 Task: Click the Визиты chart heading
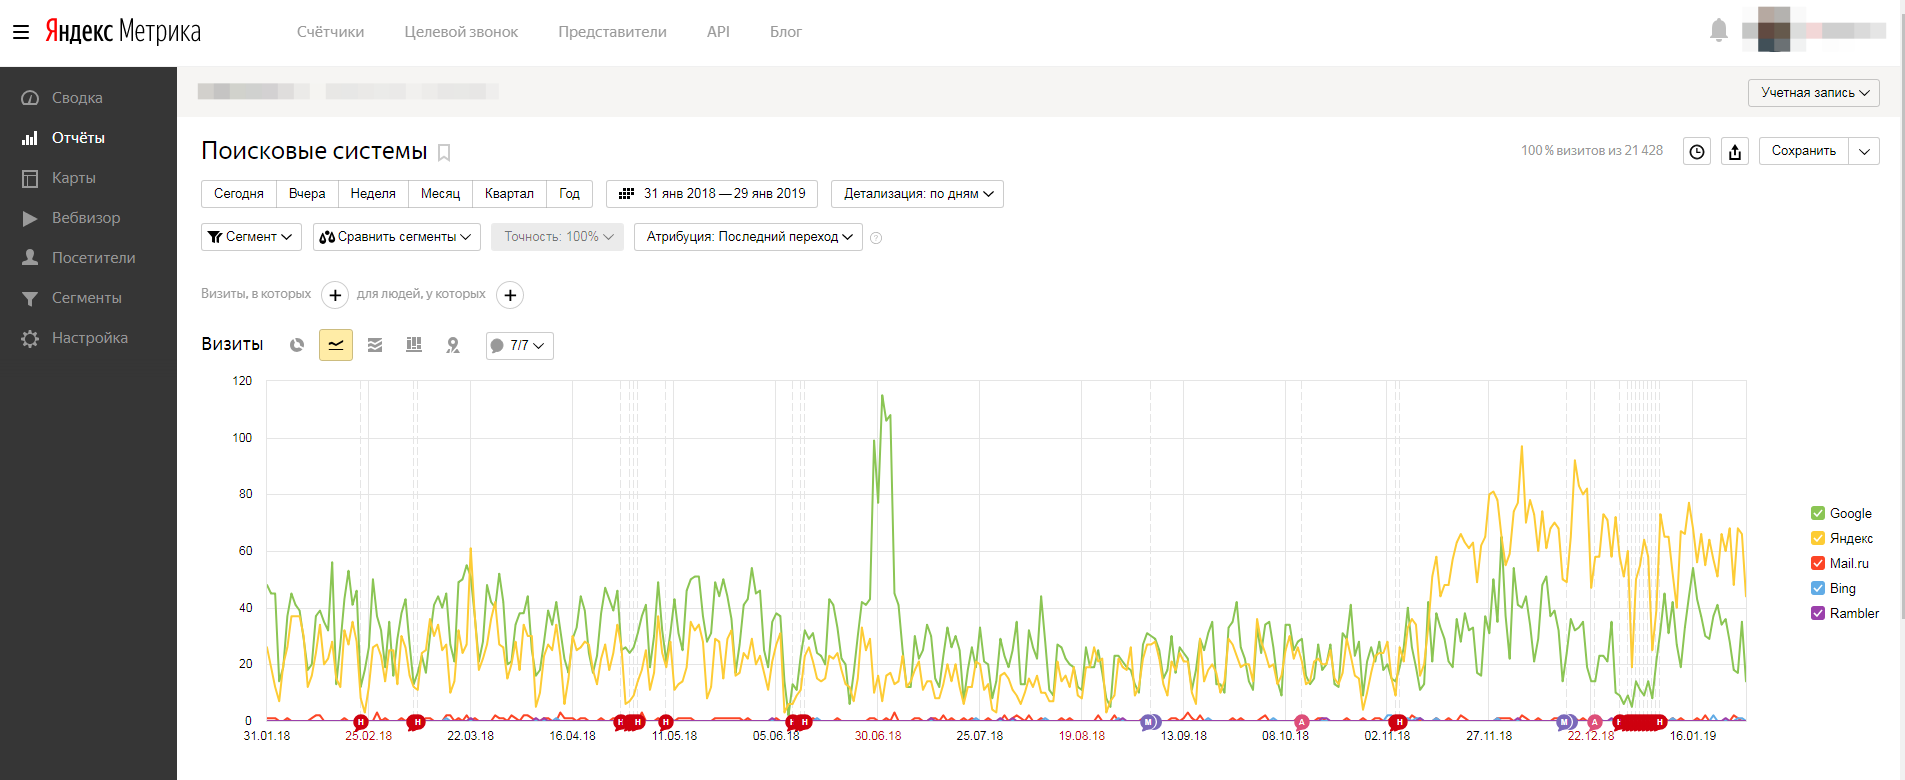(x=232, y=344)
